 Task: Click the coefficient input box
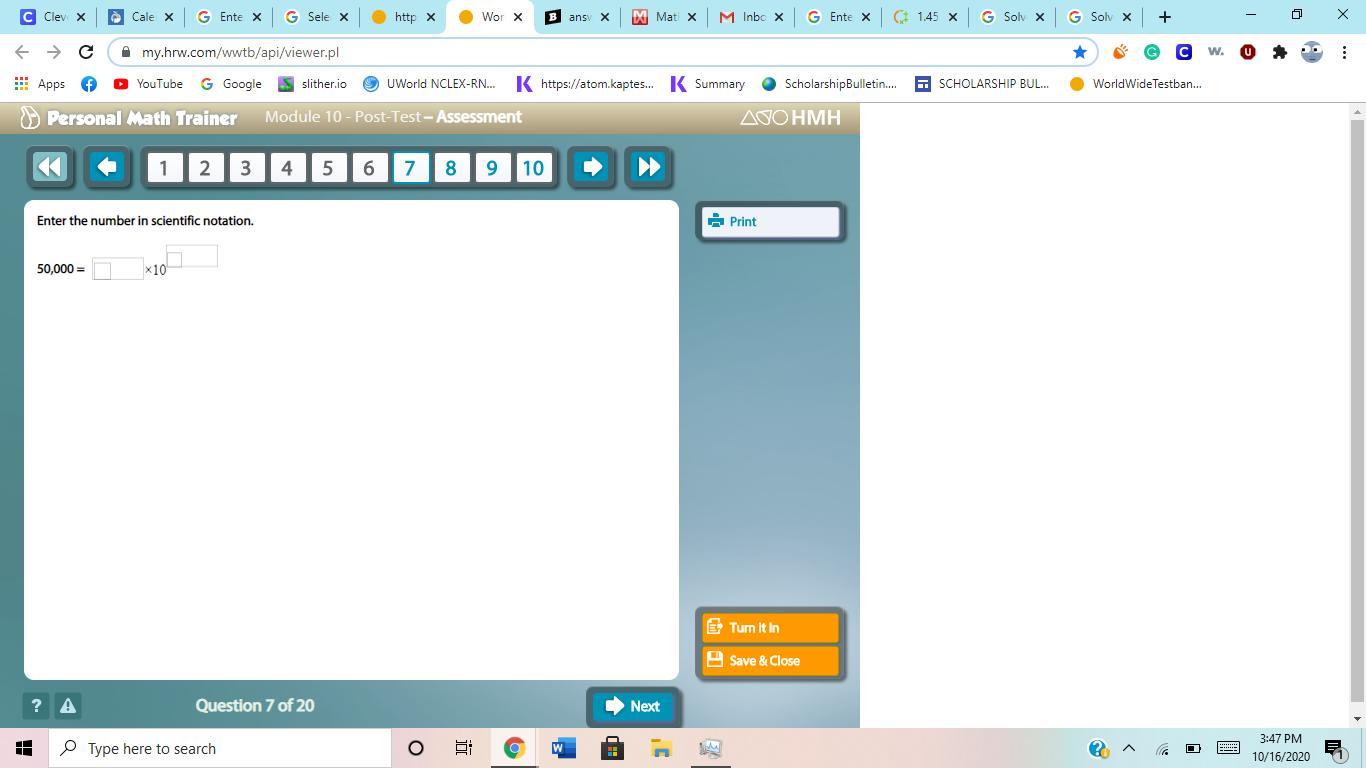117,269
